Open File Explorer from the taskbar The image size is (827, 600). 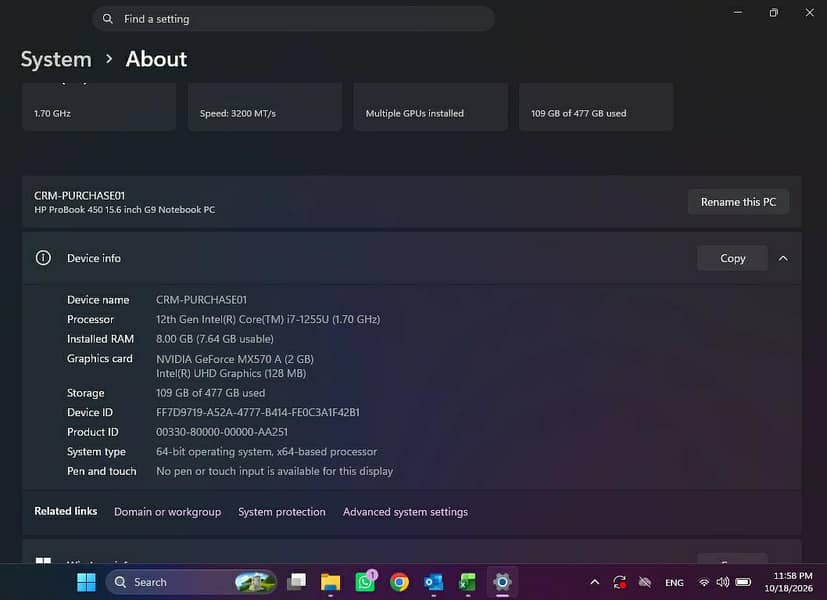coord(330,582)
